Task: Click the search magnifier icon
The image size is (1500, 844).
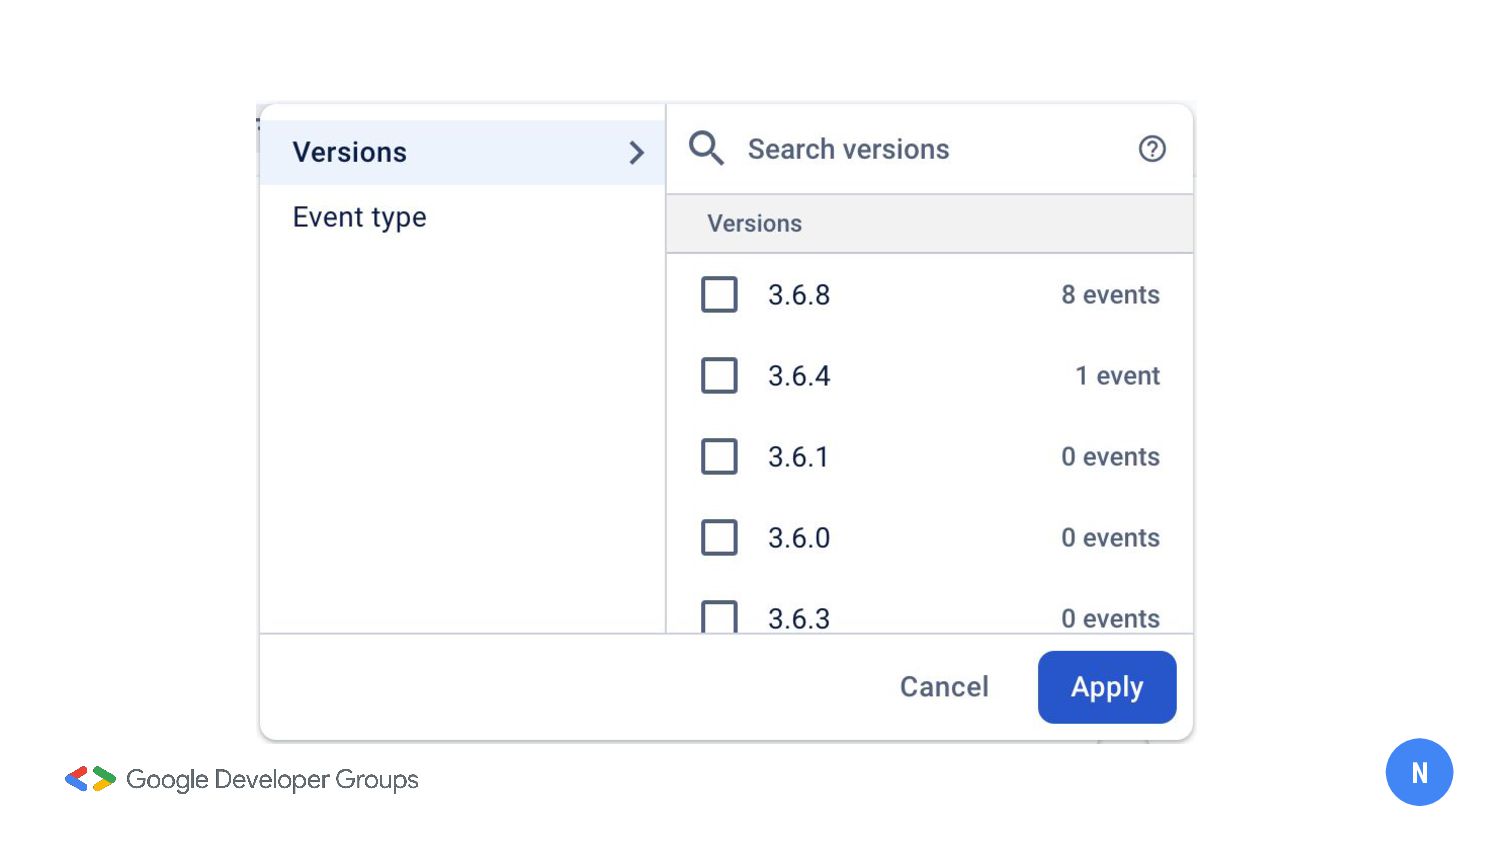Action: [706, 149]
